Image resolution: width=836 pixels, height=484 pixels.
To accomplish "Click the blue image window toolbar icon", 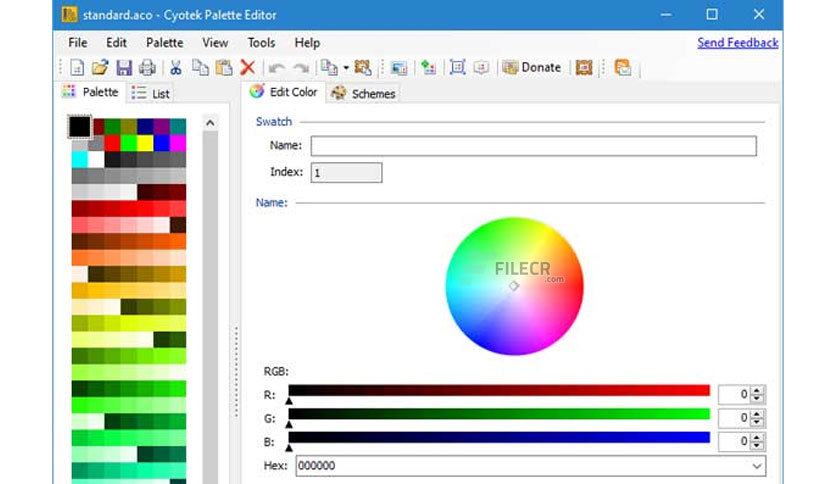I will click(x=399, y=68).
